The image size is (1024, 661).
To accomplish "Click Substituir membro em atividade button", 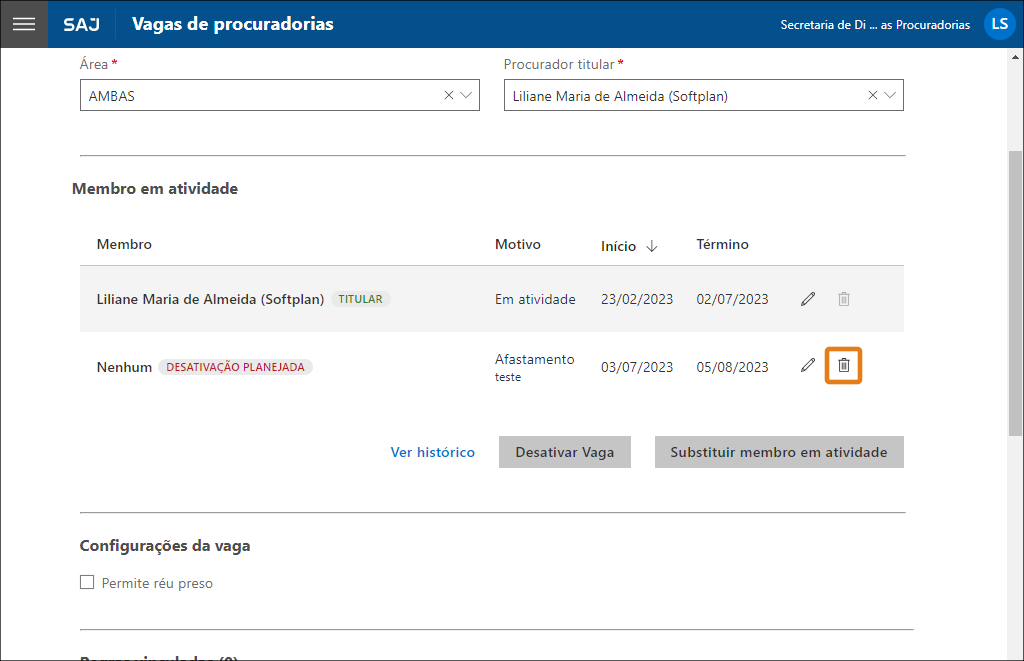I will 778,452.
